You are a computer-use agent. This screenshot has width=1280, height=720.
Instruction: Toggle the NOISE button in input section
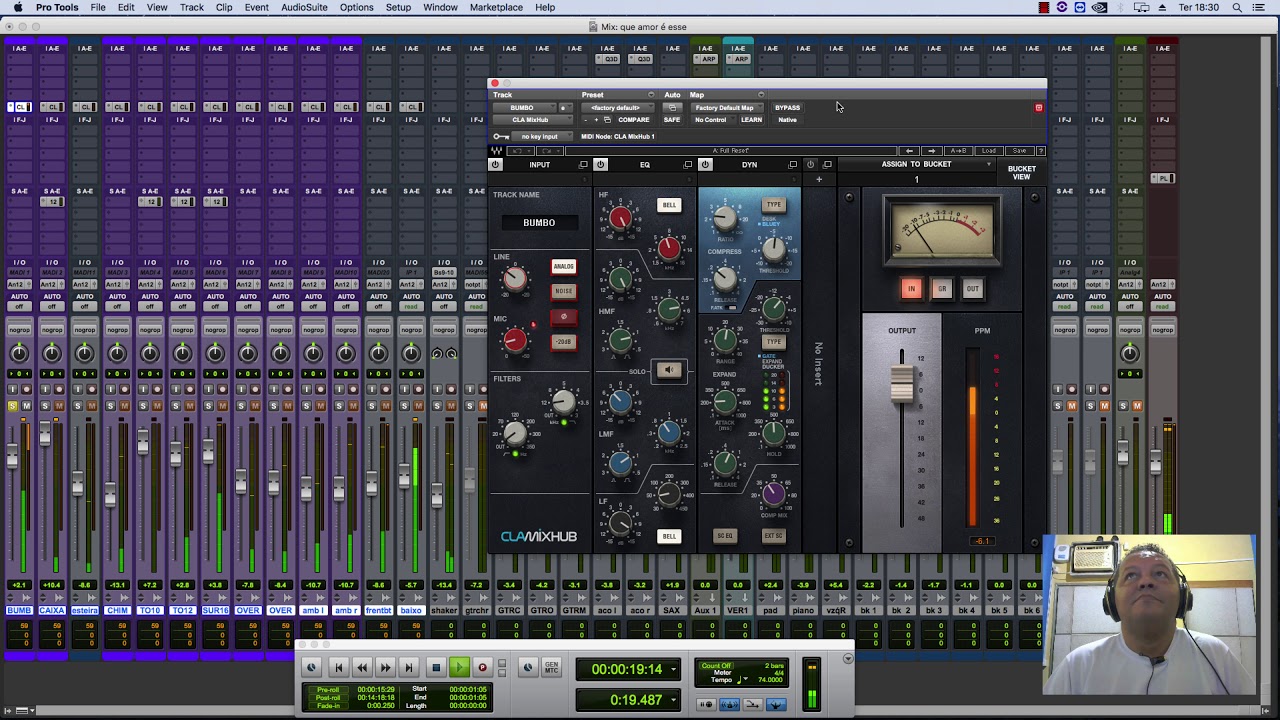[563, 291]
